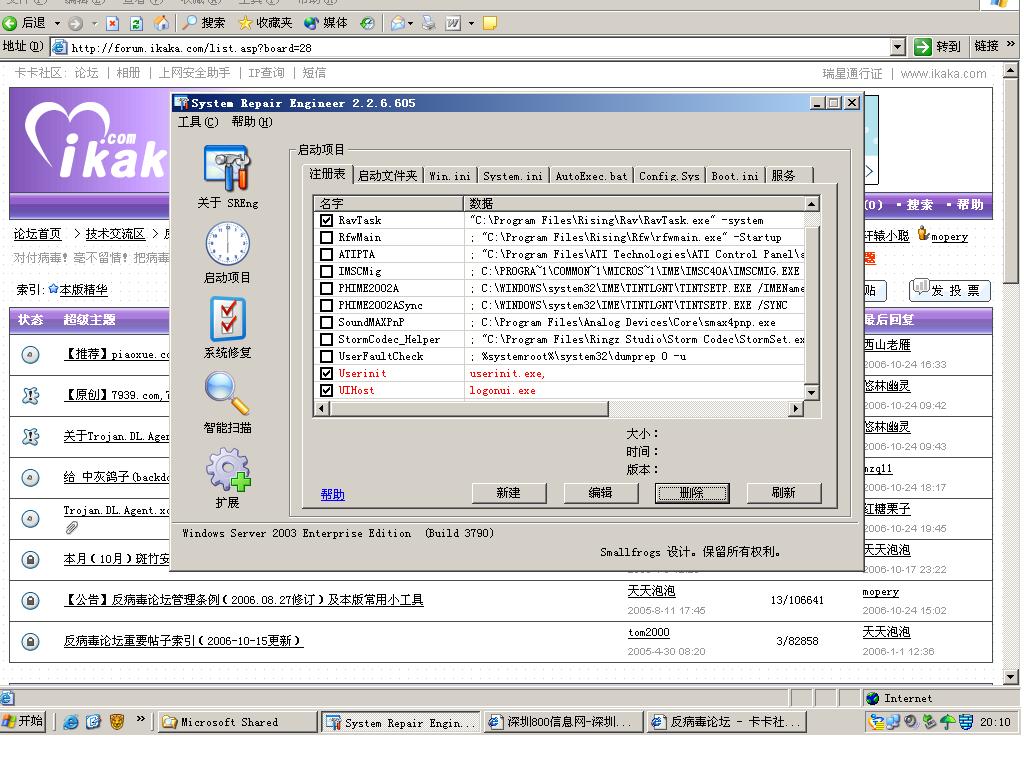This screenshot has height=768, width=1024.
Task: Click Internet Explorer quick launch icon
Action: click(x=71, y=722)
